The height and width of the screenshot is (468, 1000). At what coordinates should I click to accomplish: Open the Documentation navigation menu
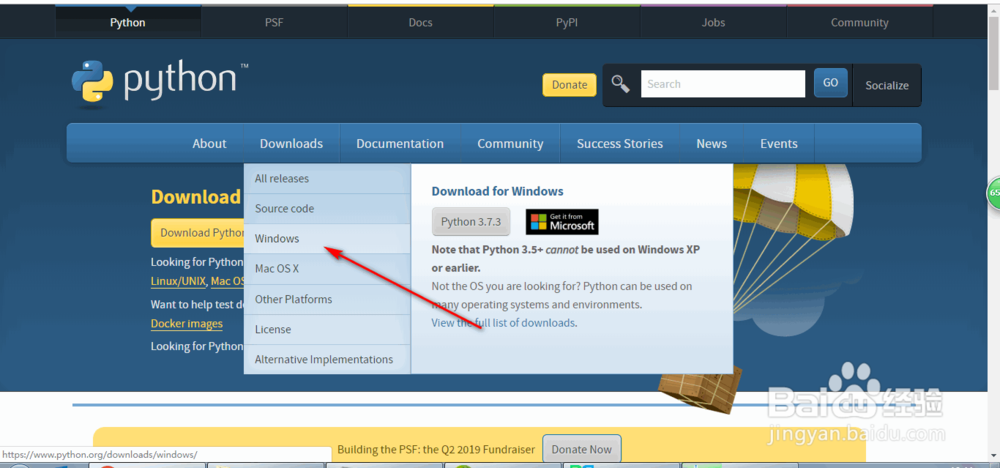[400, 143]
